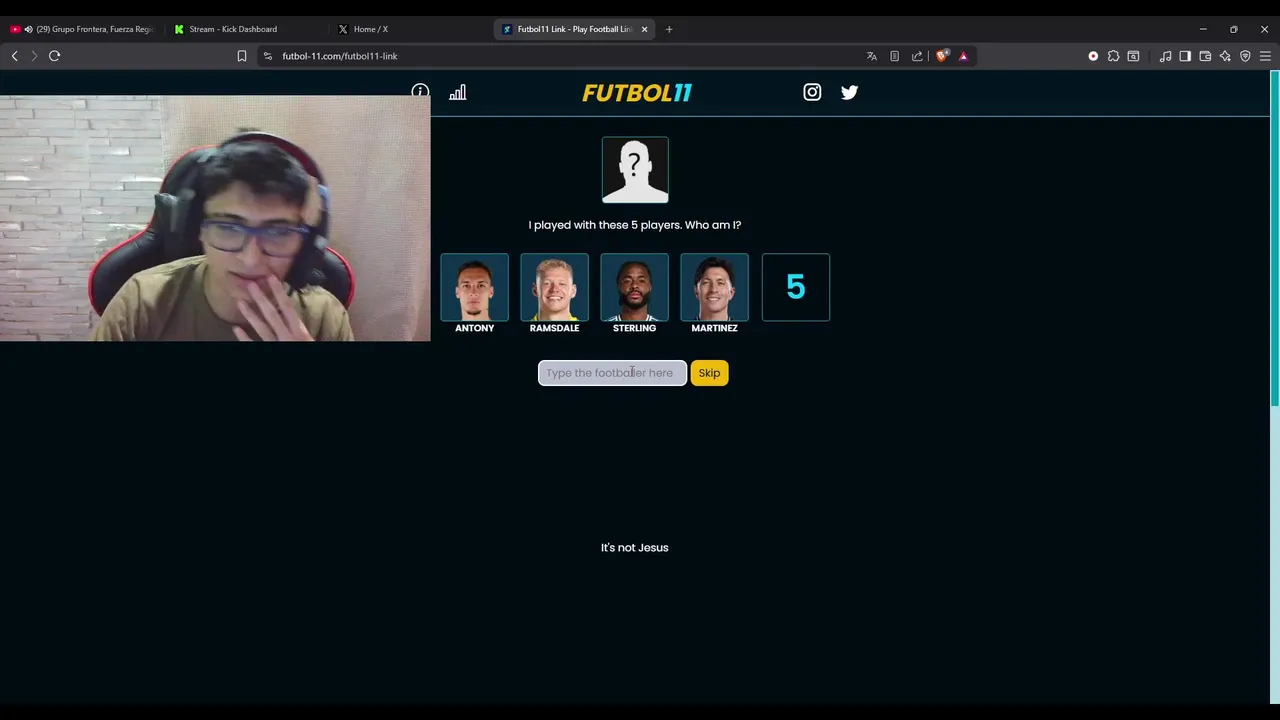Click the red record extension icon

pyautogui.click(x=1093, y=56)
